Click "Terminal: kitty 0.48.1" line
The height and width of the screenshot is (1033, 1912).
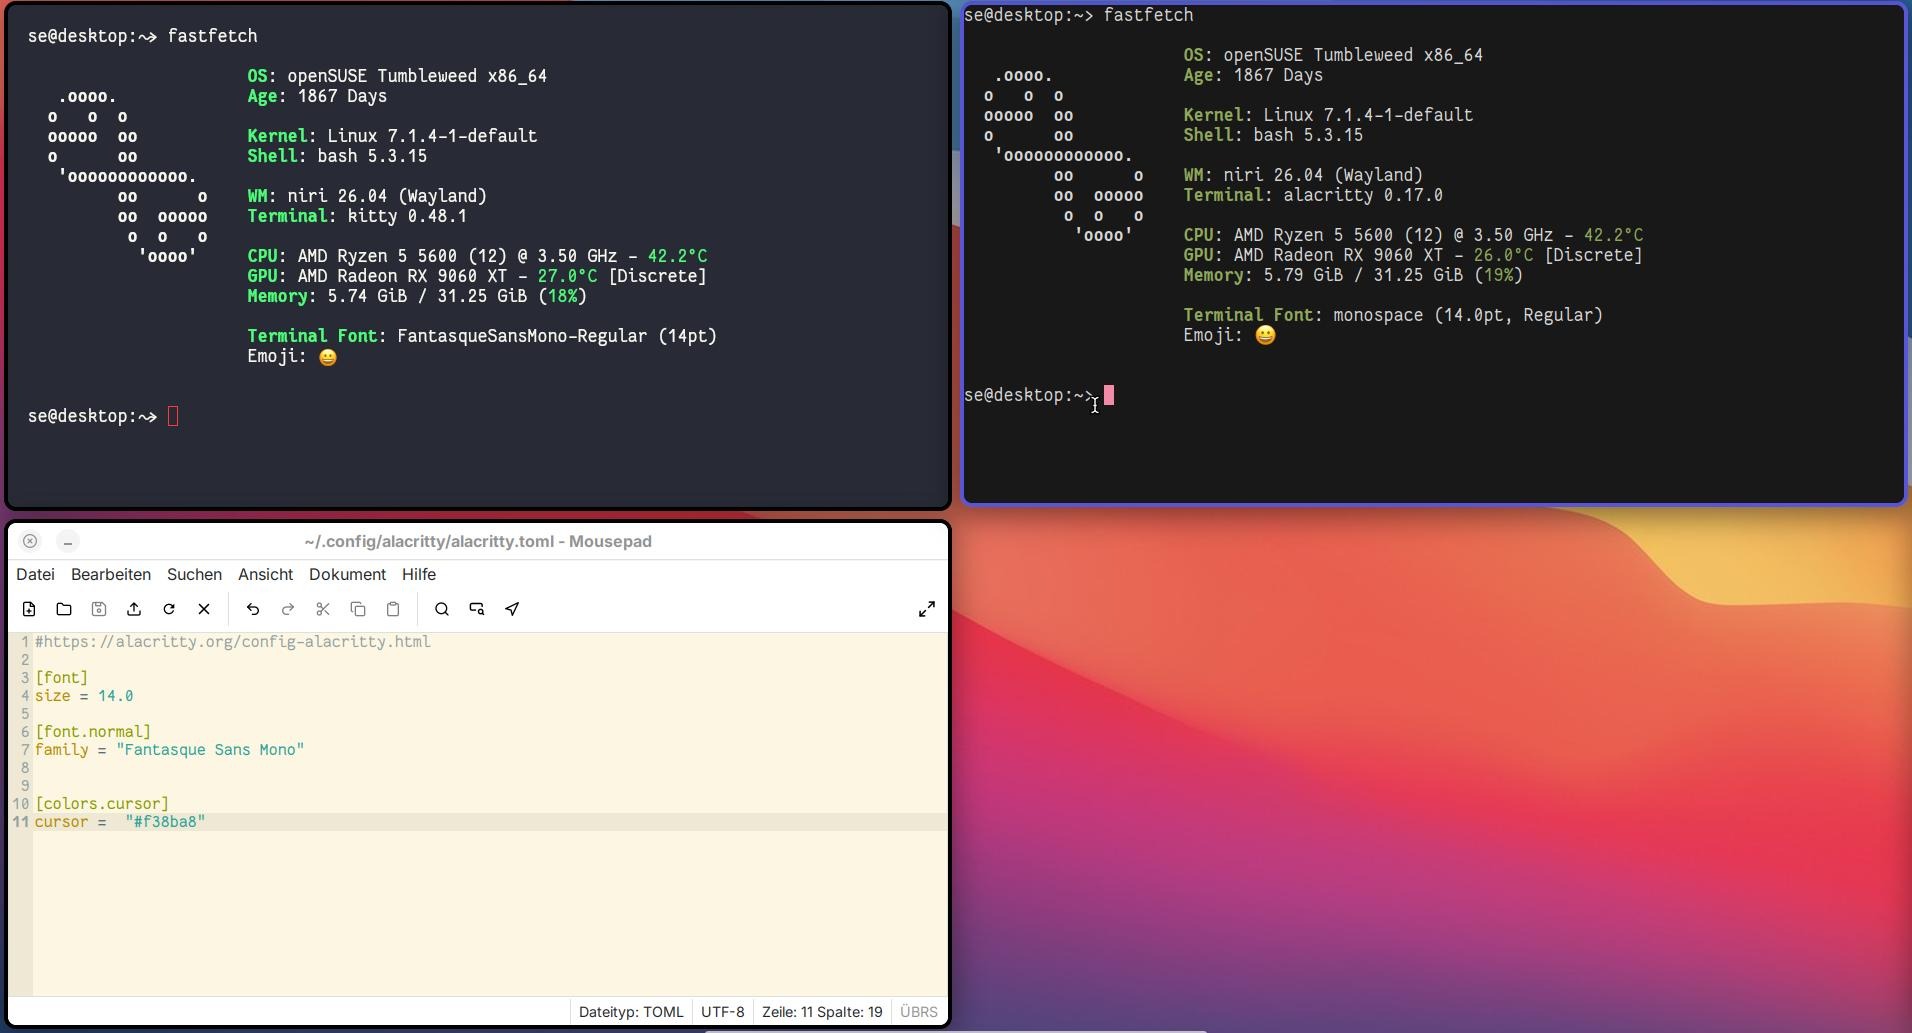(357, 216)
